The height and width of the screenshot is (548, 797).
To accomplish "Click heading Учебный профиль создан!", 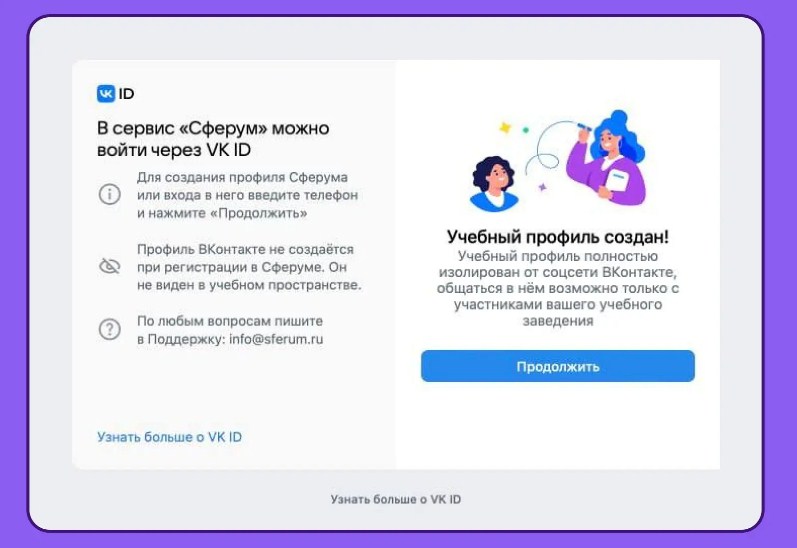I will (x=558, y=236).
